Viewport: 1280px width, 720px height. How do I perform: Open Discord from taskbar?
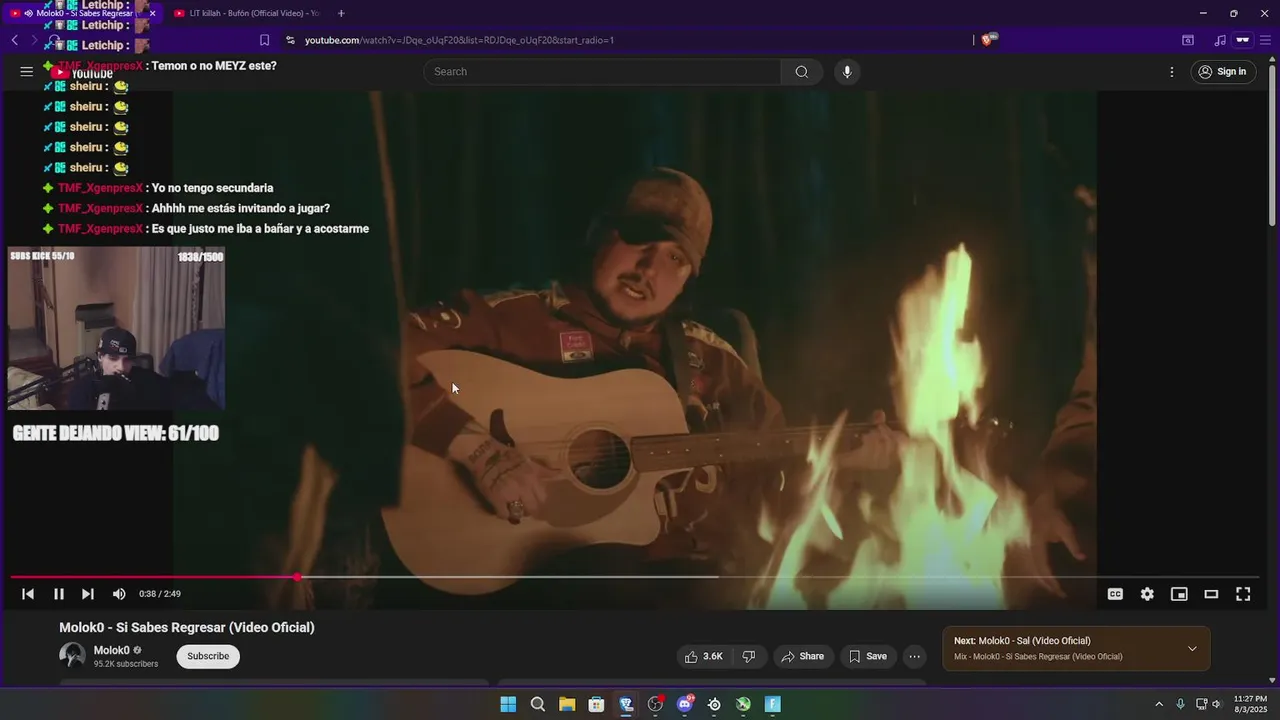coord(685,704)
